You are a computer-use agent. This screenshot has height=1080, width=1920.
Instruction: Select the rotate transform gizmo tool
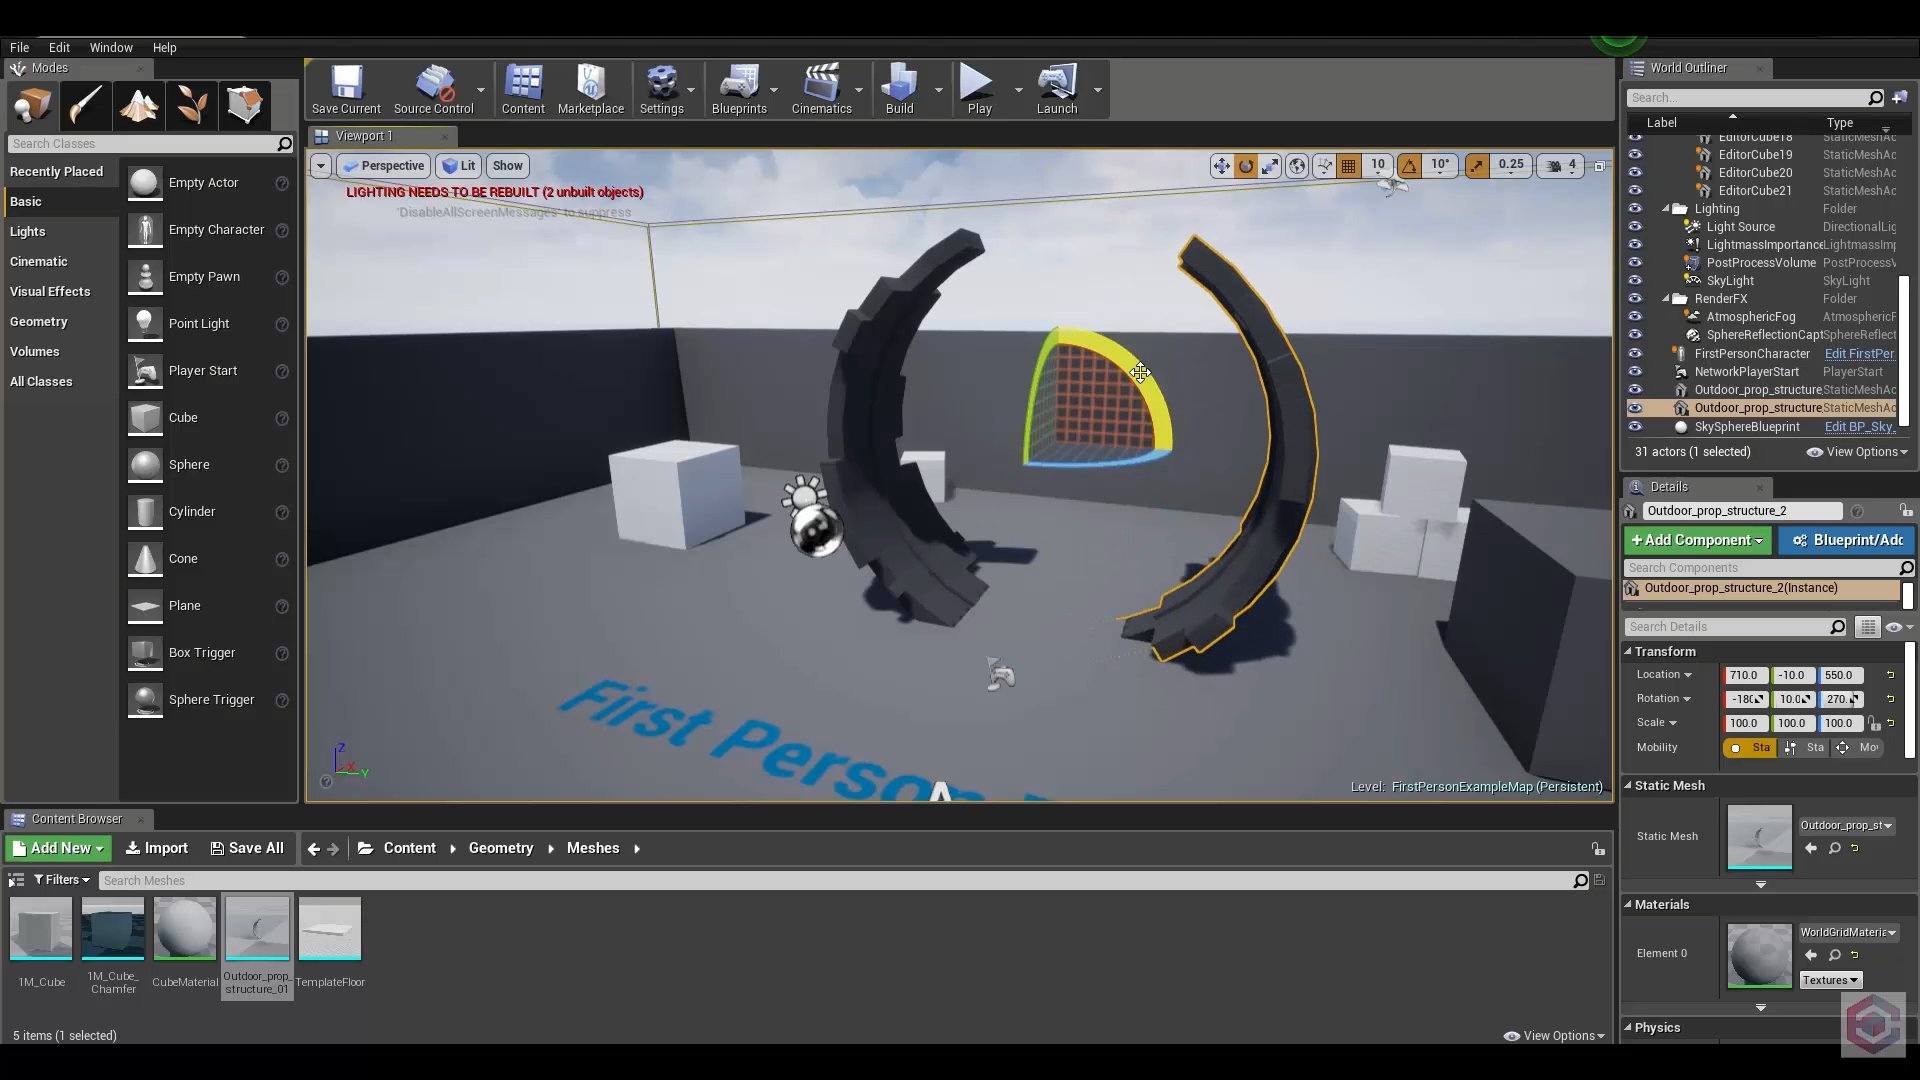(x=1246, y=166)
